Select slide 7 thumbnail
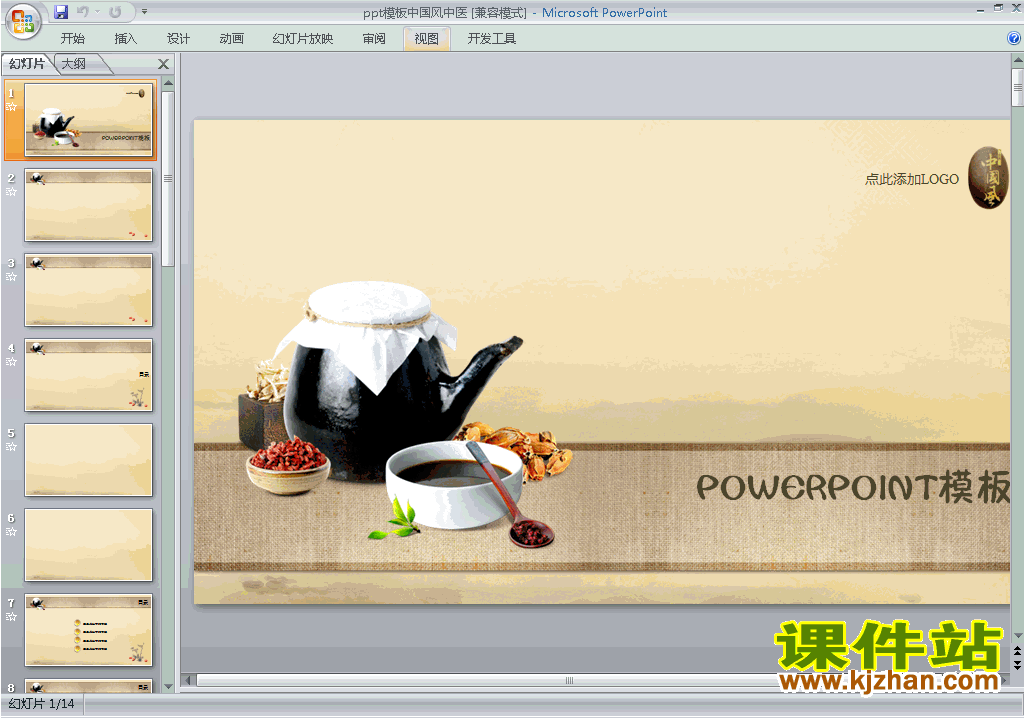 tap(89, 630)
